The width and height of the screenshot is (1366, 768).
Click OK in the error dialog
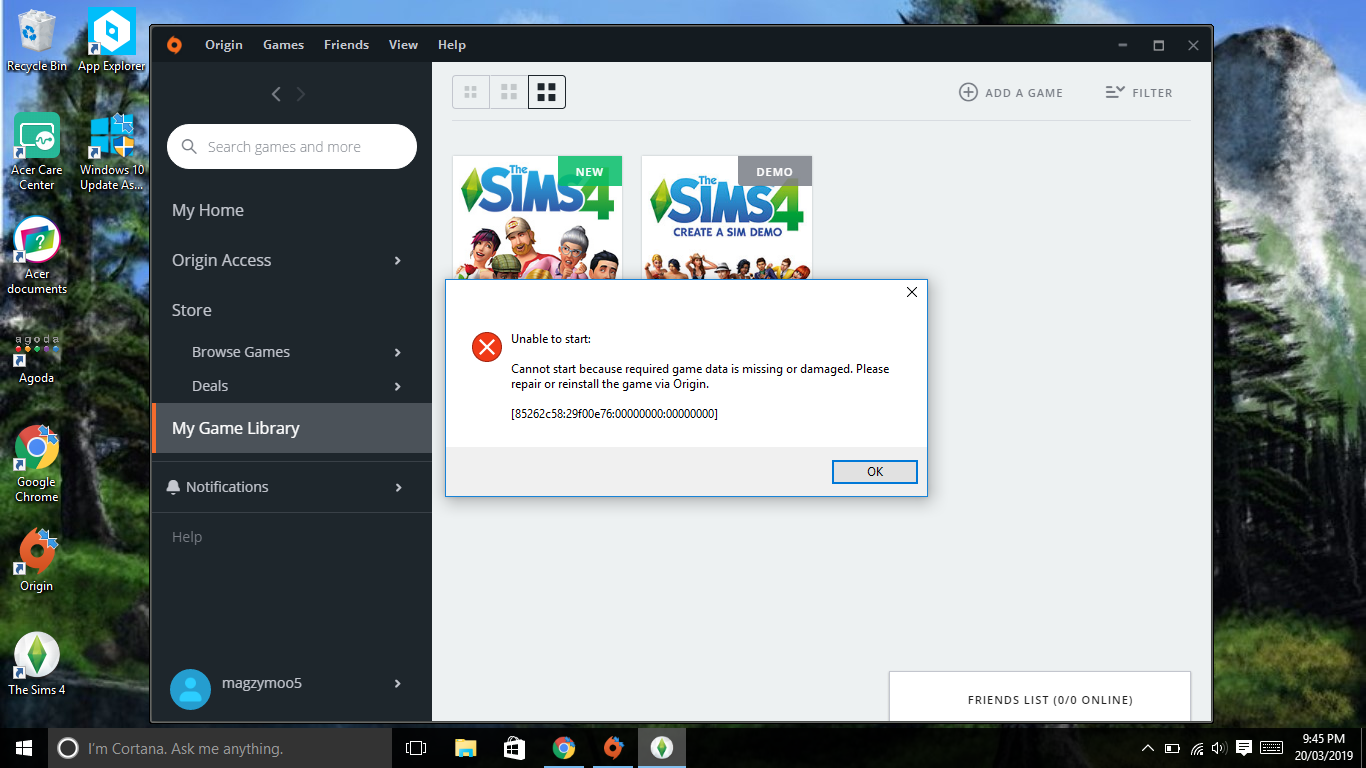(x=875, y=472)
